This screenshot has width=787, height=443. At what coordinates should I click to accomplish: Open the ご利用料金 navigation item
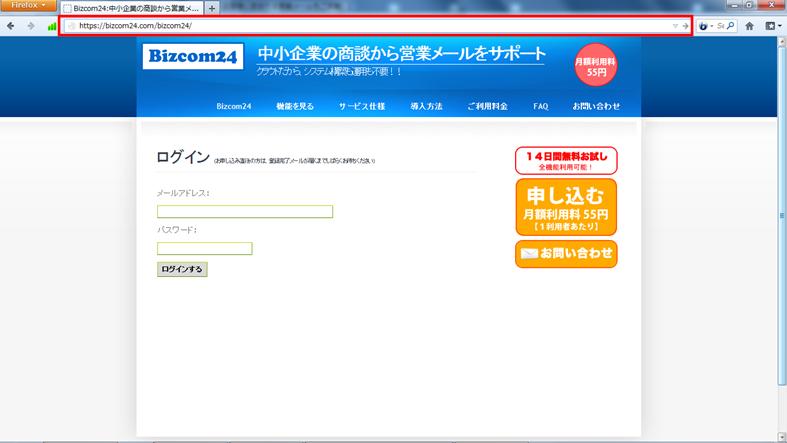click(487, 106)
